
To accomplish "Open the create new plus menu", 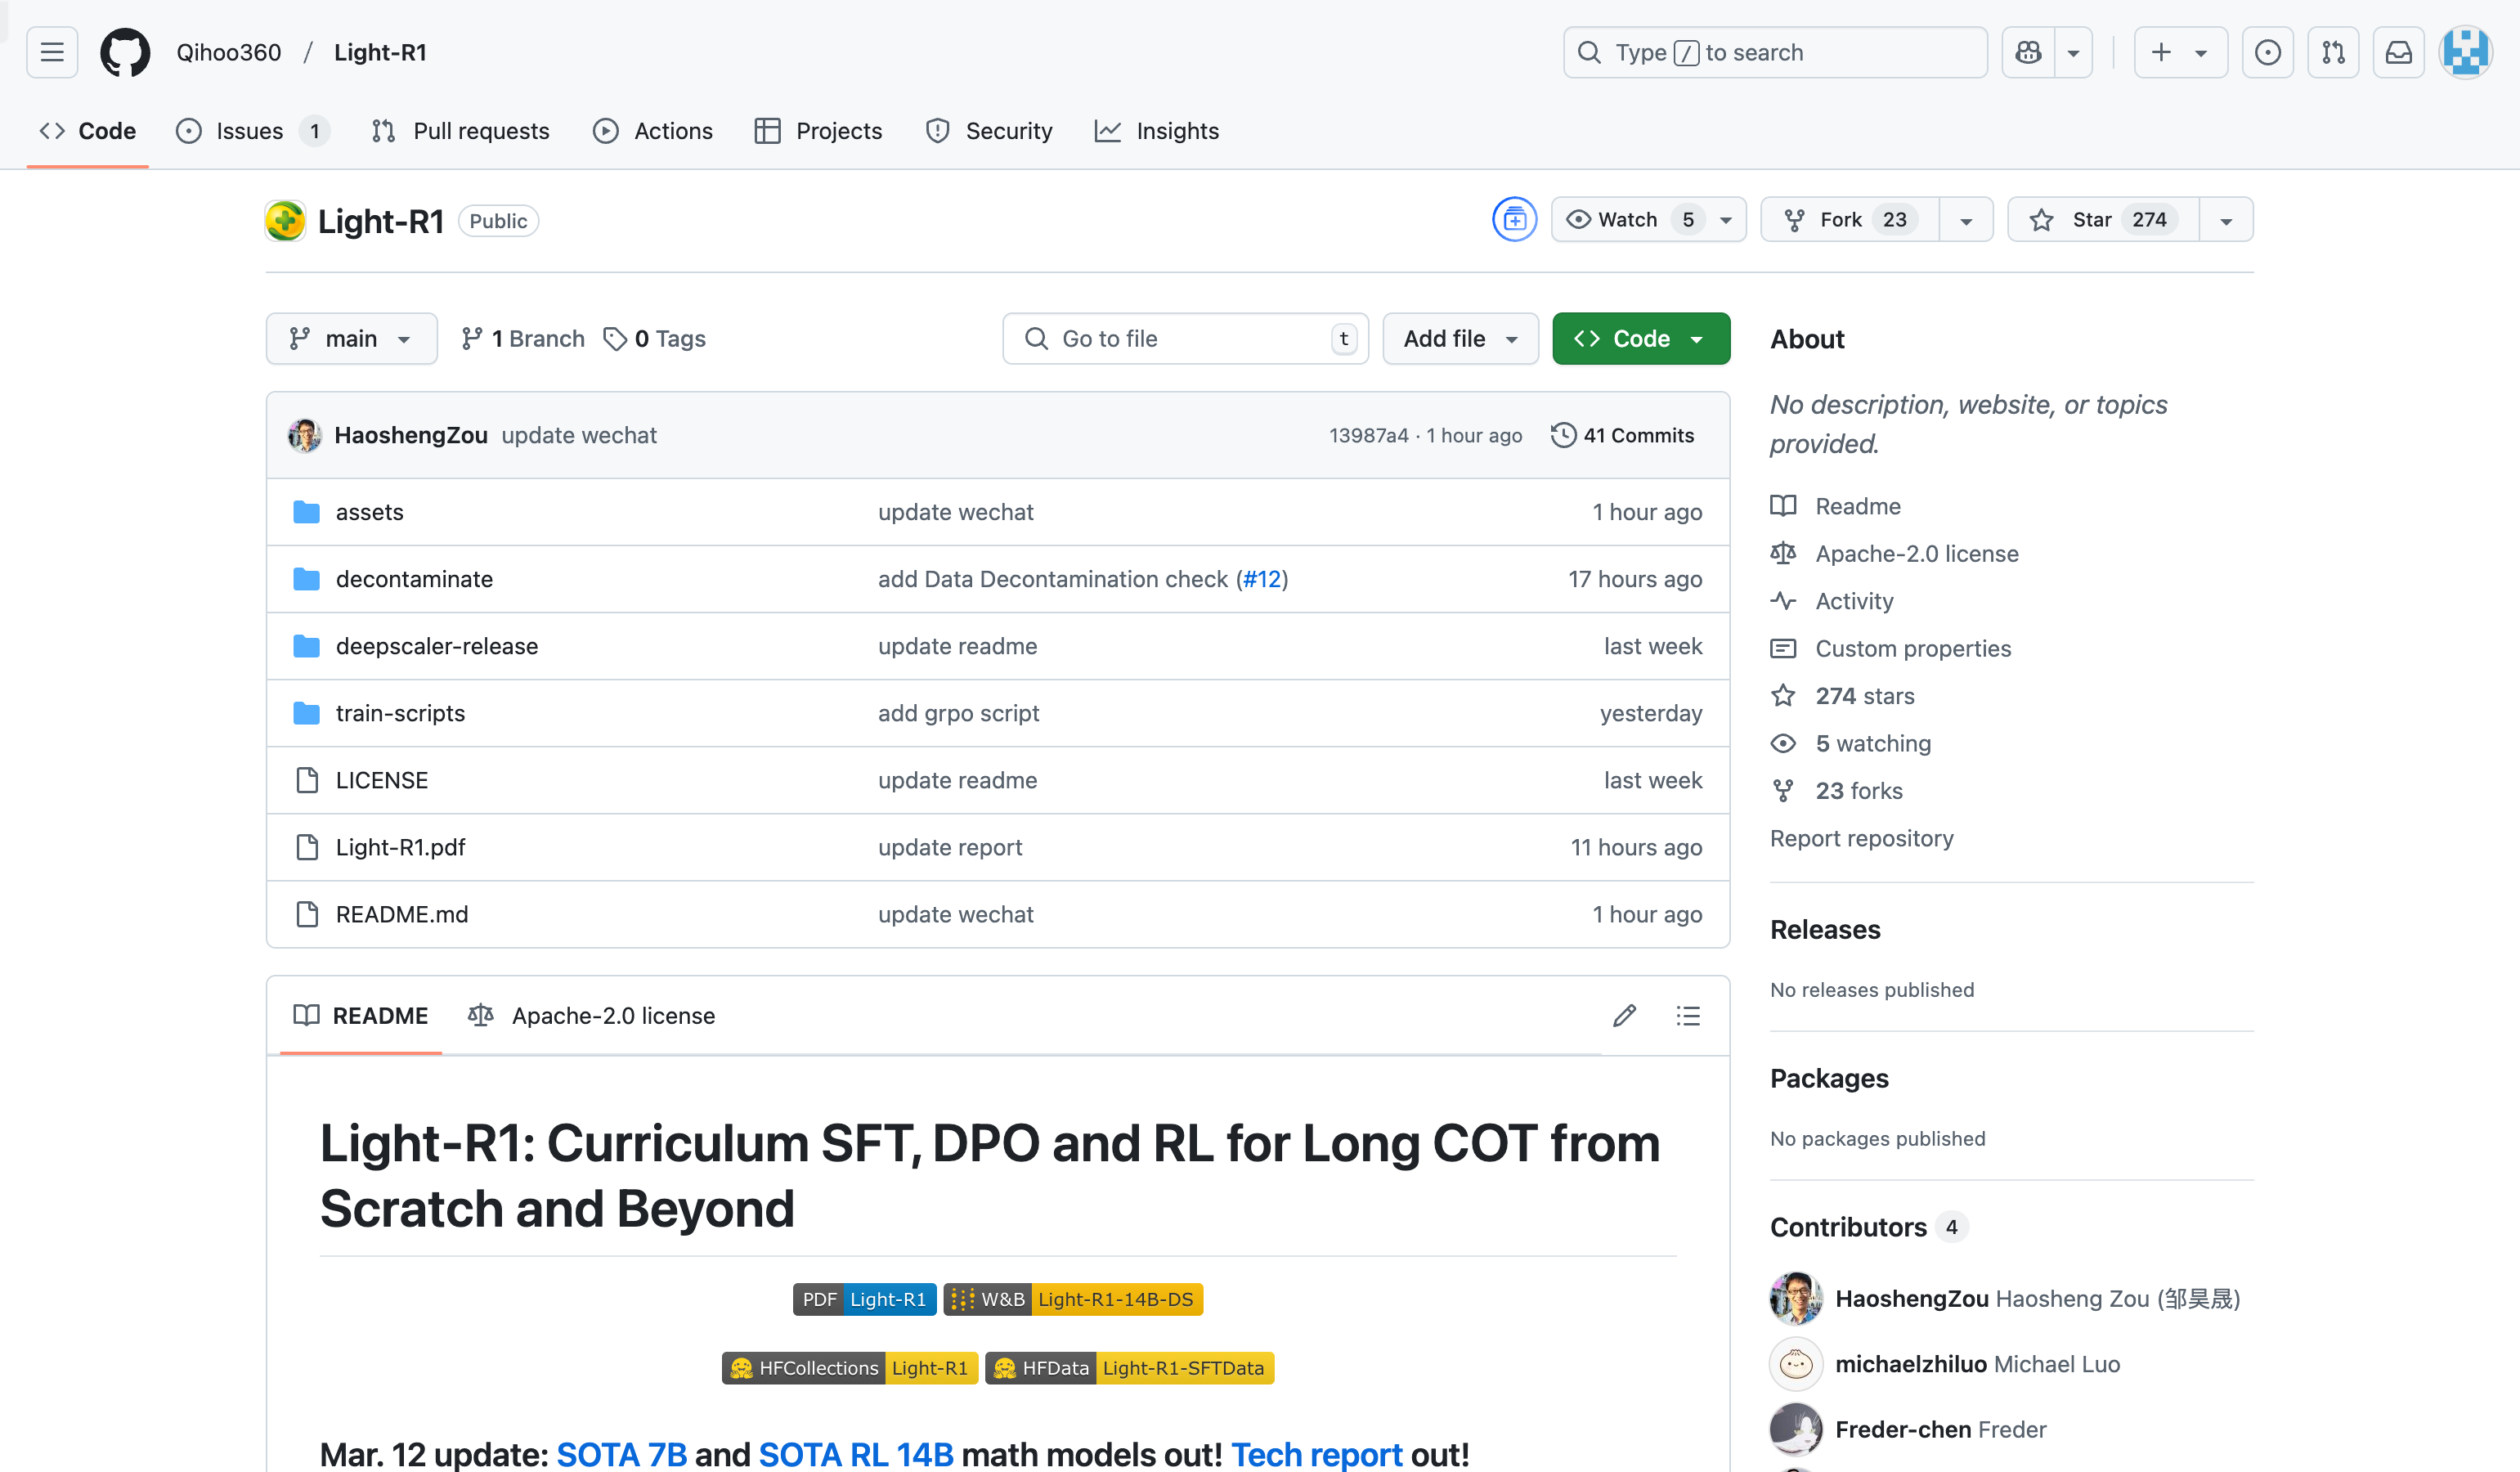I will point(2180,52).
